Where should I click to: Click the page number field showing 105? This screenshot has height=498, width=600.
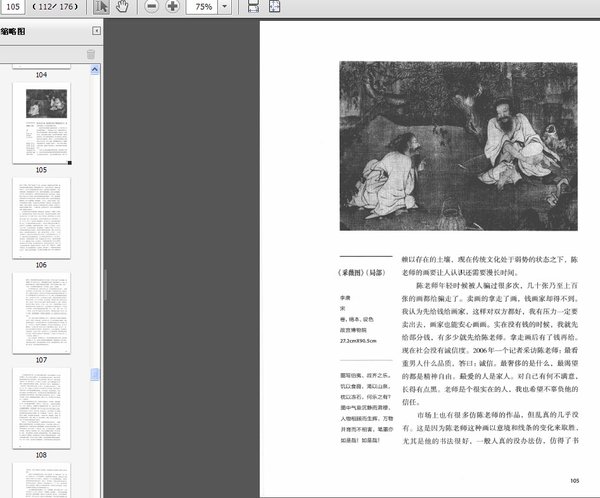[14, 8]
